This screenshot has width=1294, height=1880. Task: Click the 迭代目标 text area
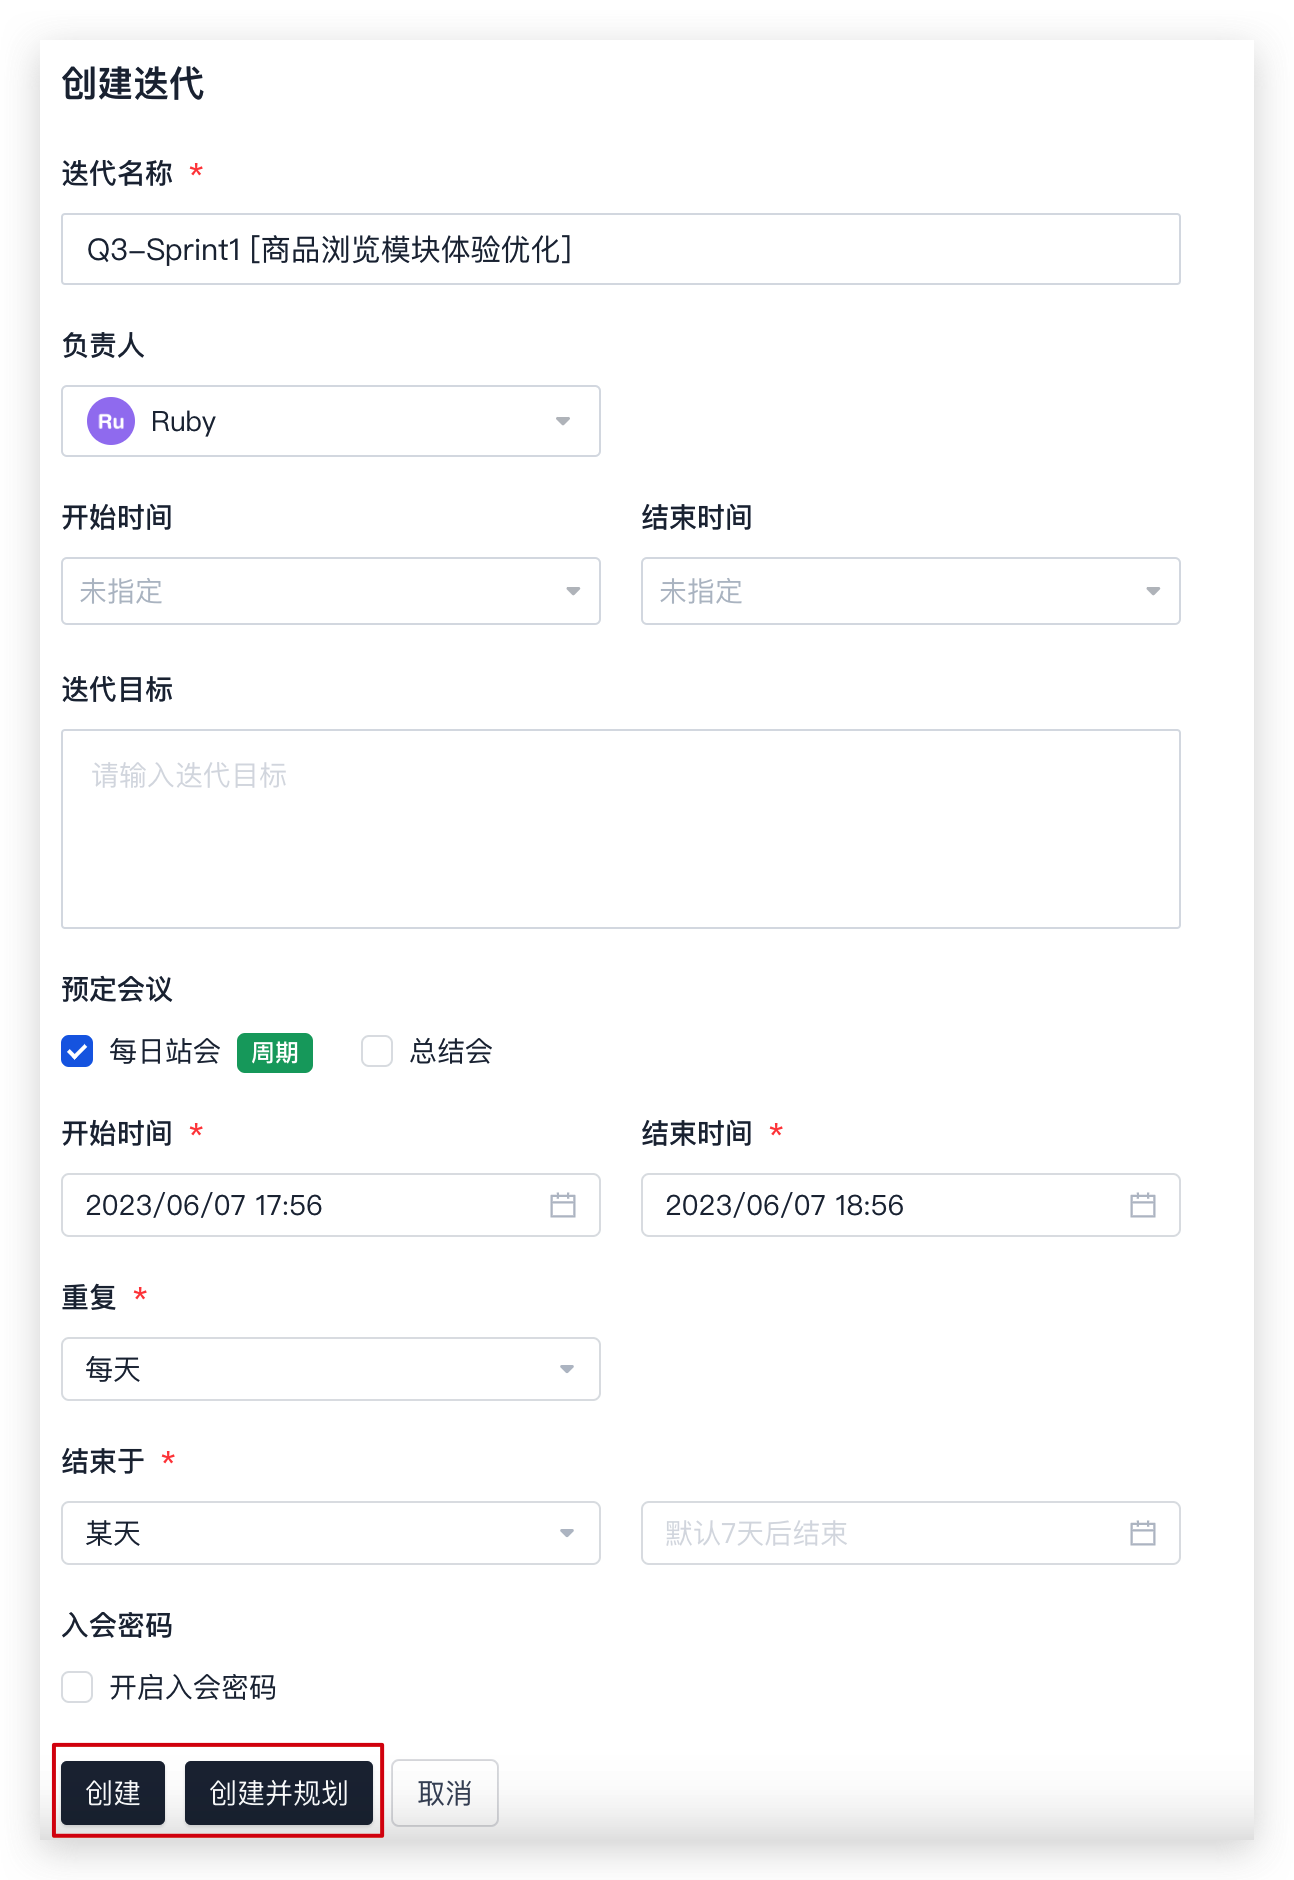[x=621, y=829]
